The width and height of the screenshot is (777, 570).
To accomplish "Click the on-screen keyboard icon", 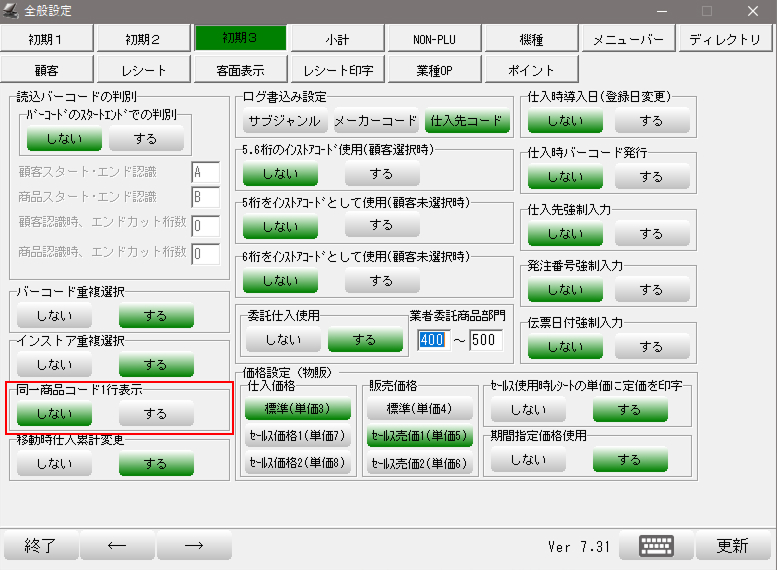I will pos(656,545).
